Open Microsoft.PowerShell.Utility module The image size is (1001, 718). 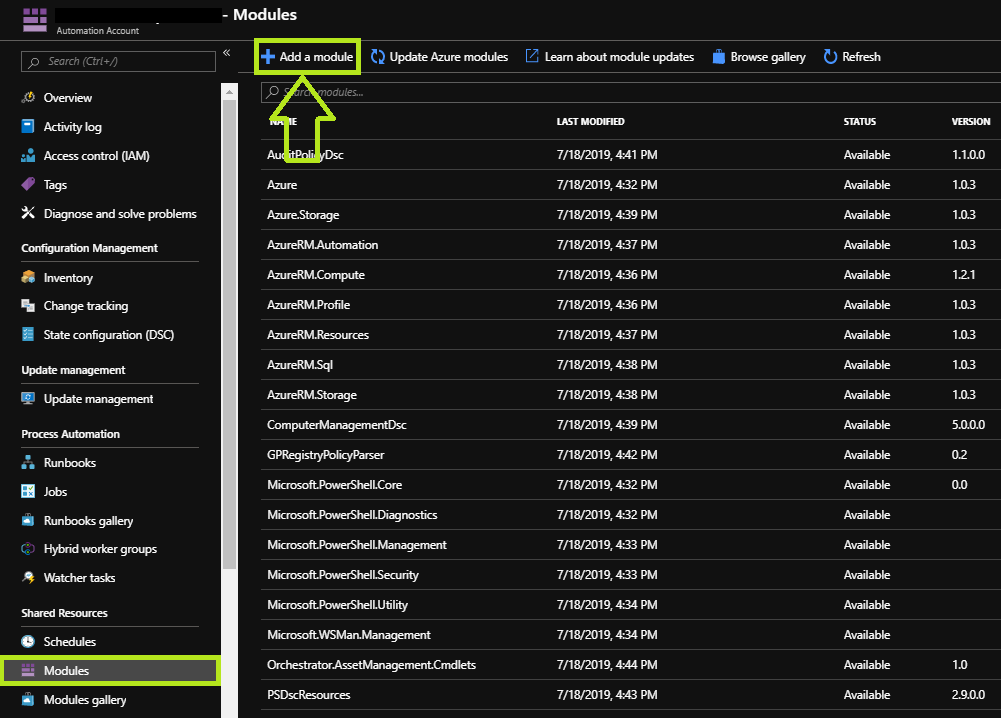coord(631,604)
